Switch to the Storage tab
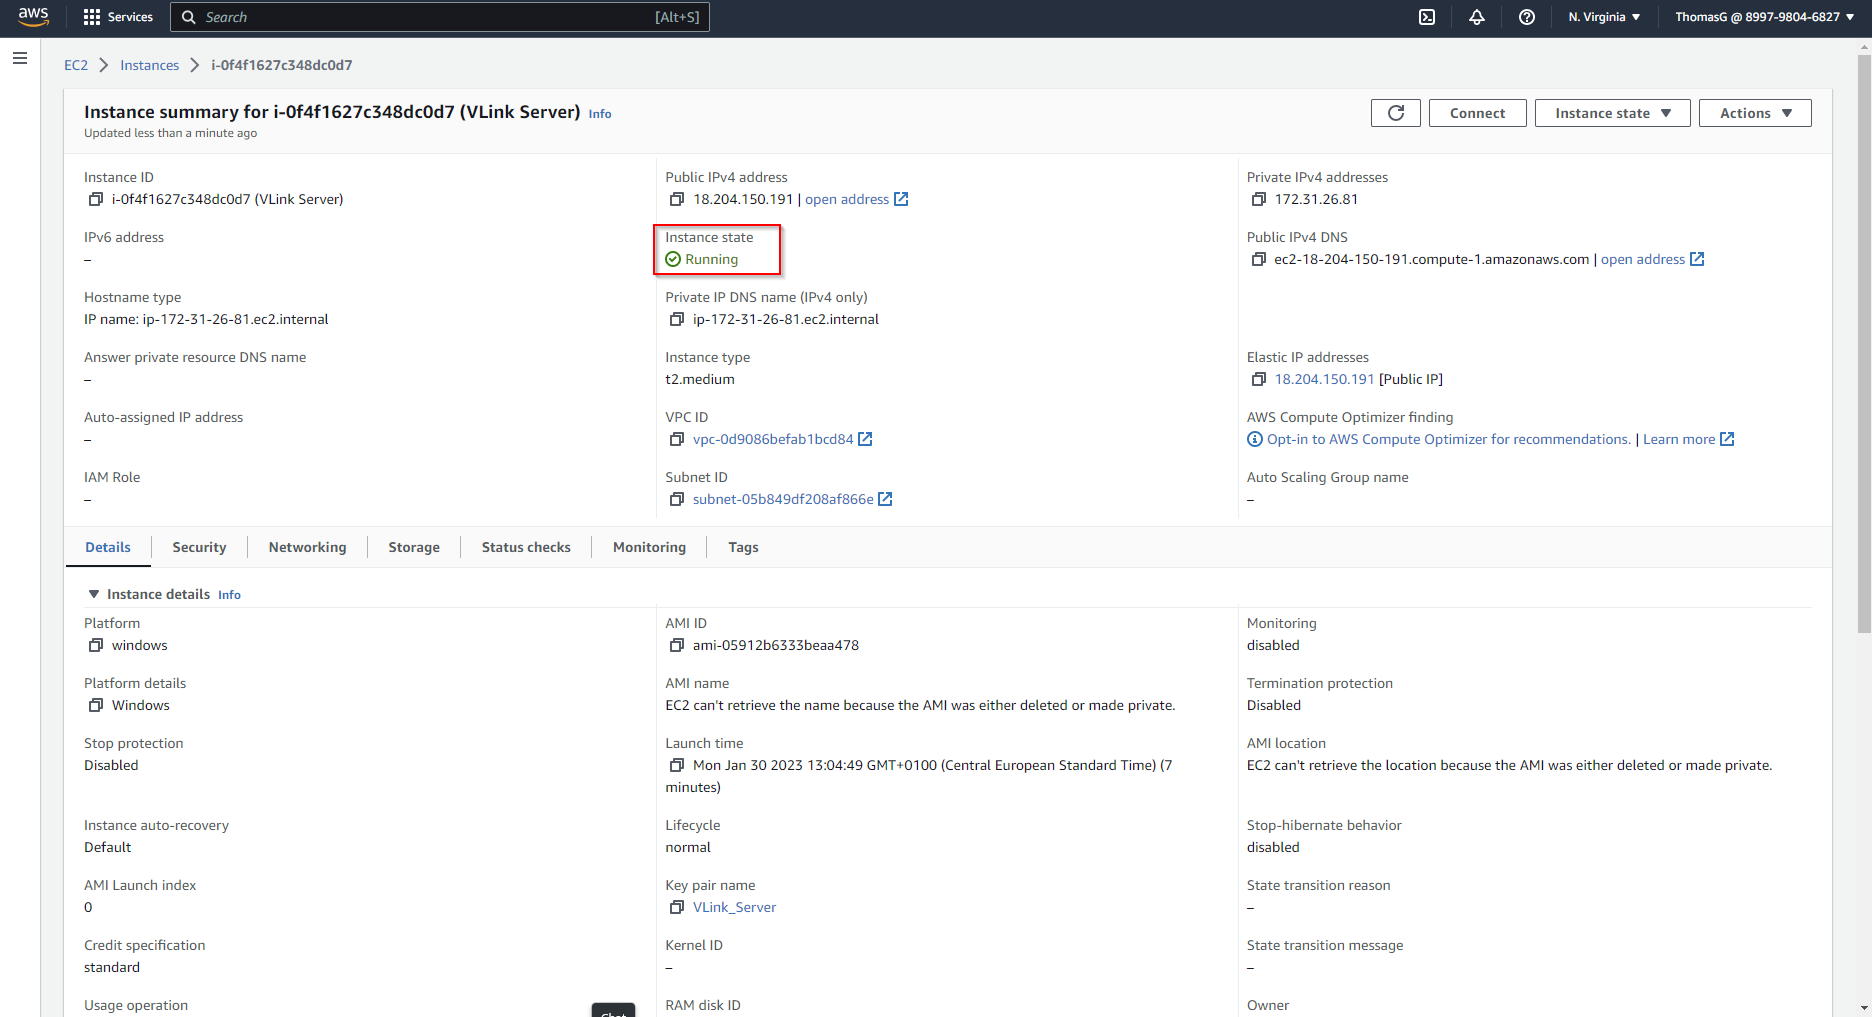The image size is (1872, 1017). coord(414,547)
